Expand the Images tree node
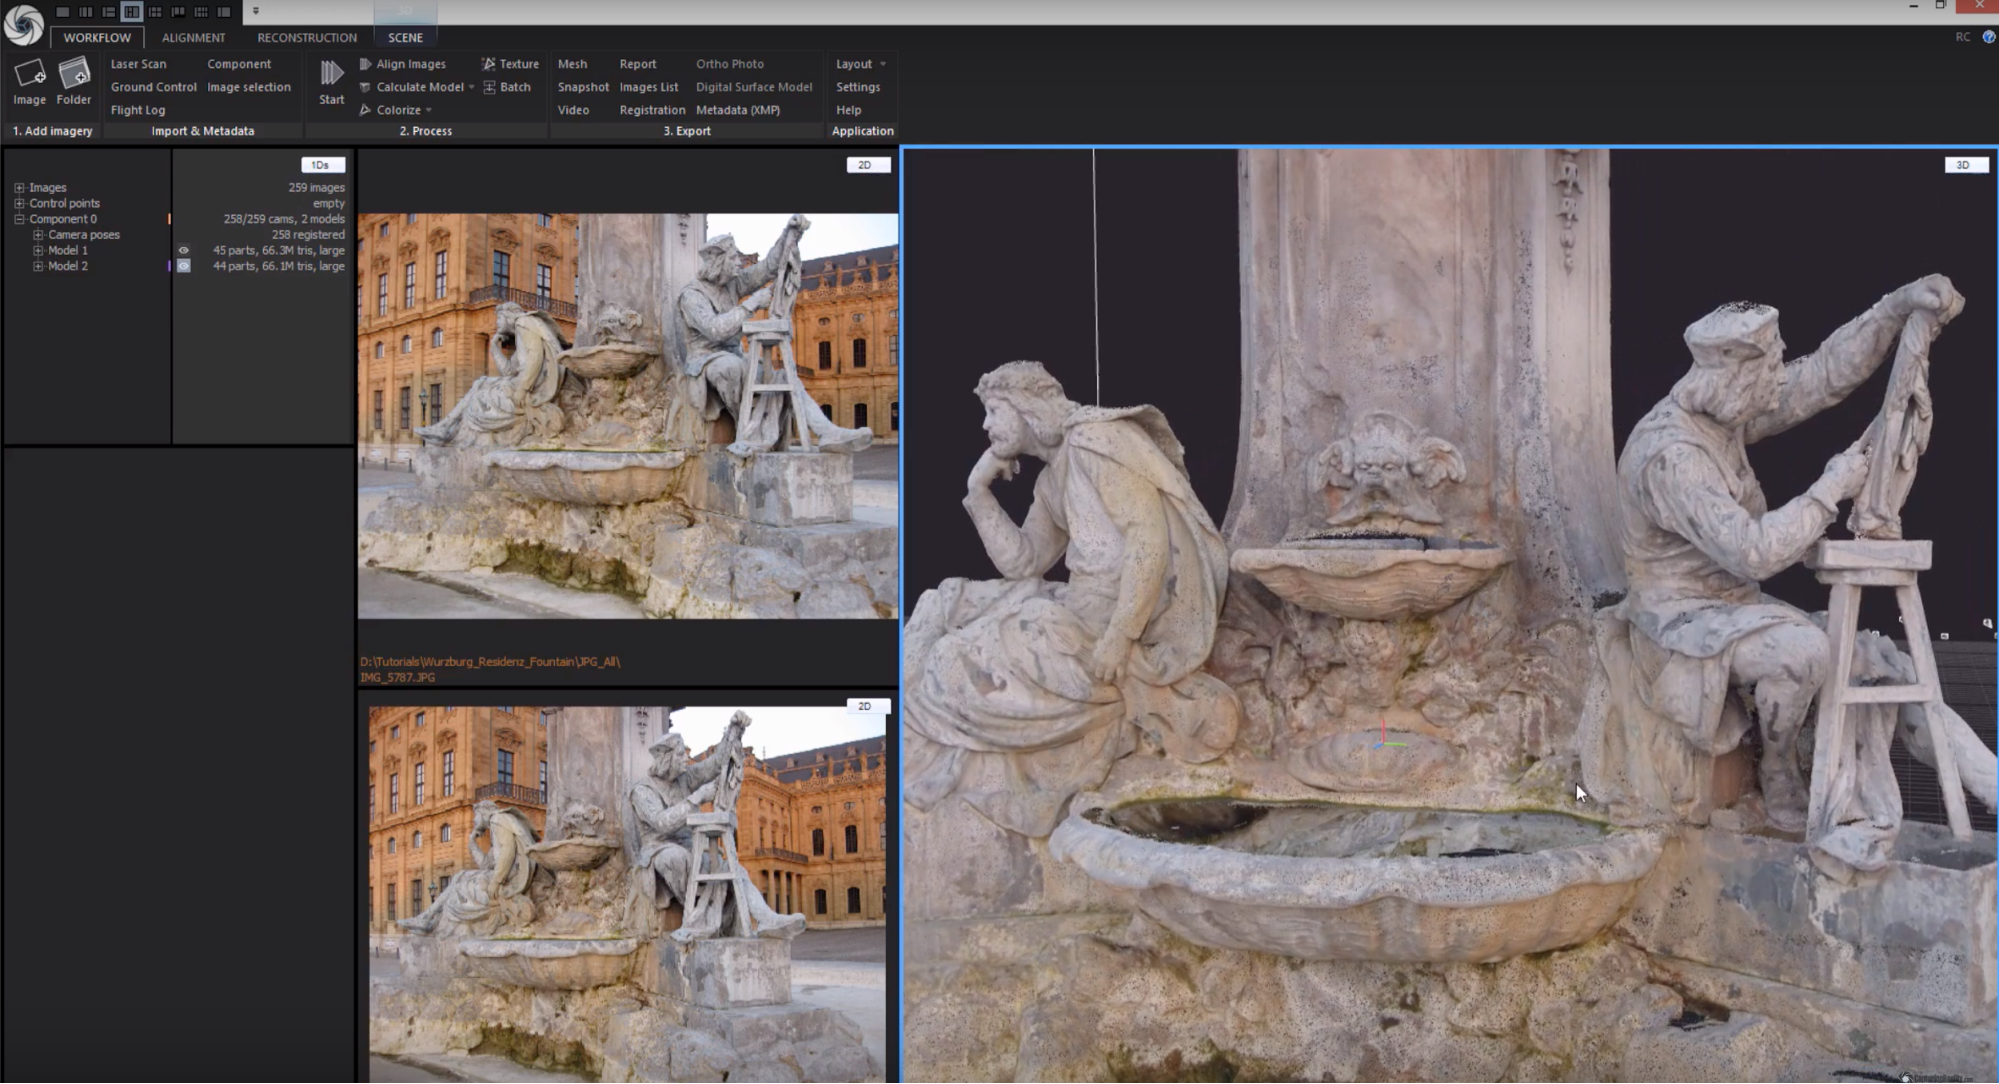The width and height of the screenshot is (1999, 1084). pyautogui.click(x=19, y=188)
